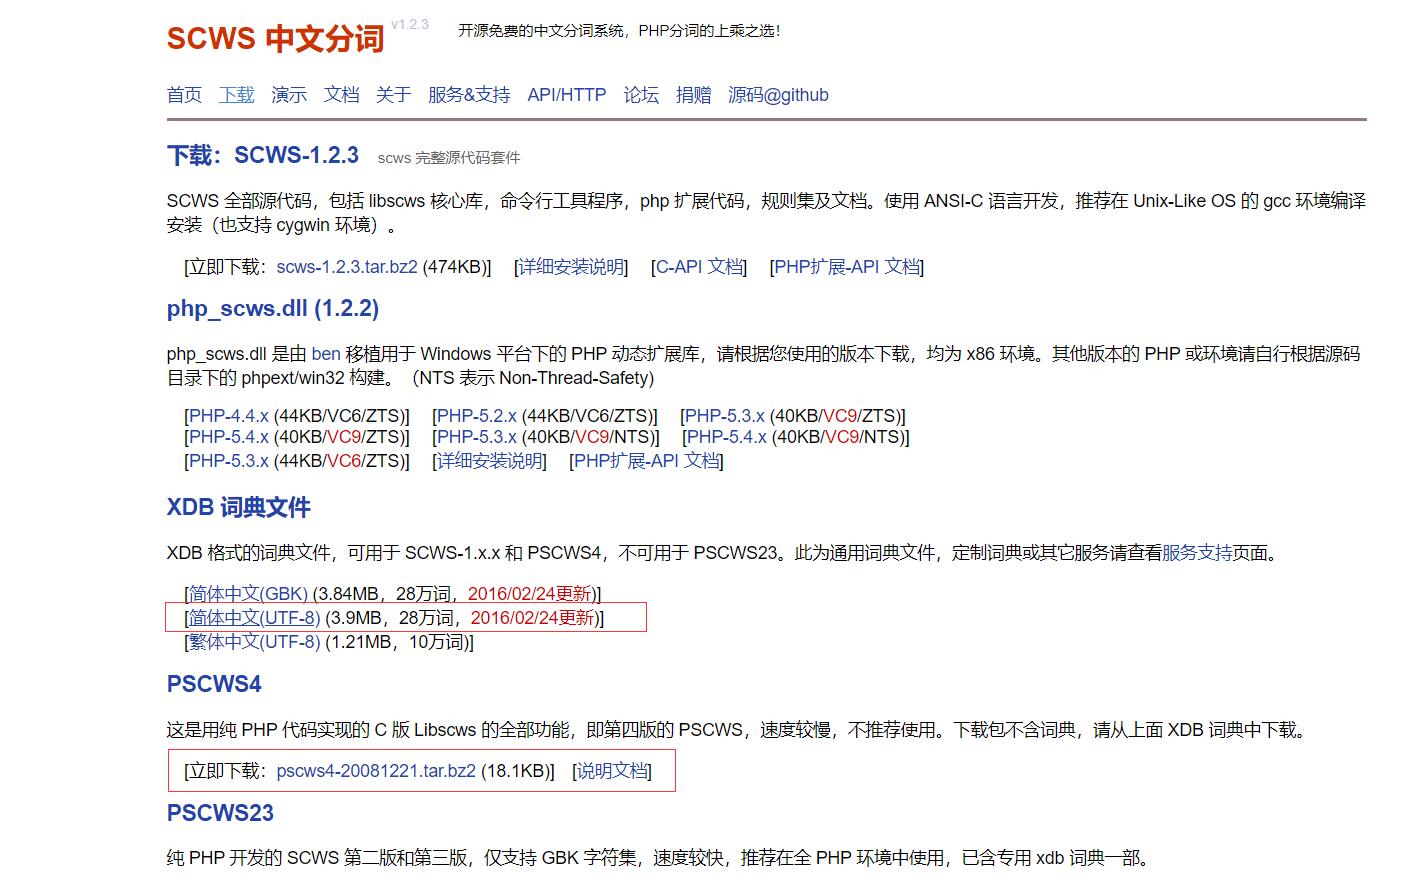Visit the 论坛 navigation link
The image size is (1424, 881).
pos(641,95)
